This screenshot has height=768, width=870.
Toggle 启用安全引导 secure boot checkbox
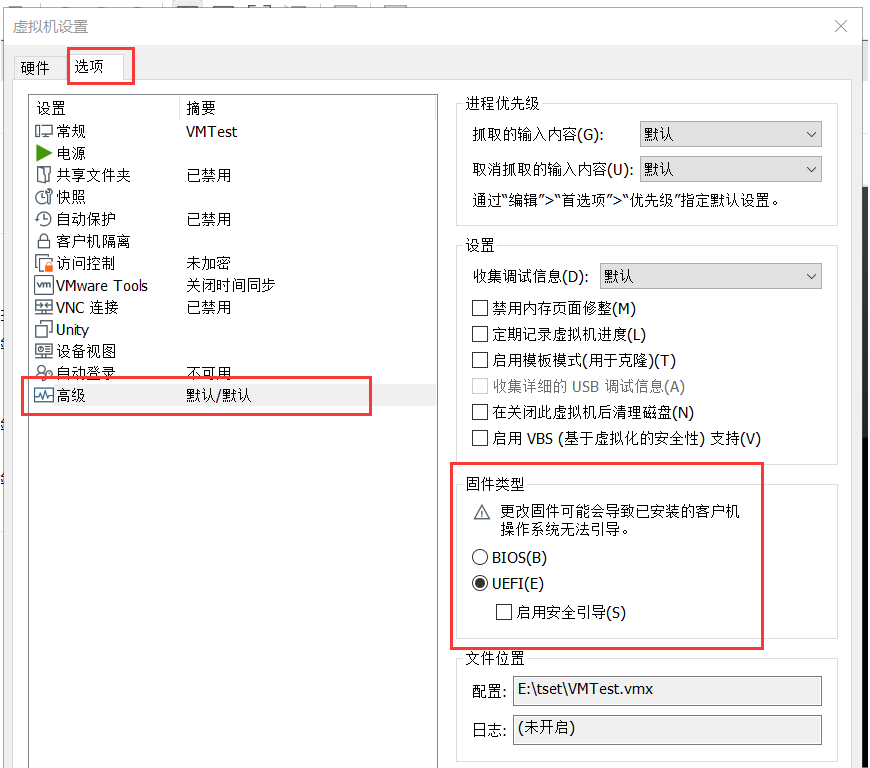(x=505, y=612)
